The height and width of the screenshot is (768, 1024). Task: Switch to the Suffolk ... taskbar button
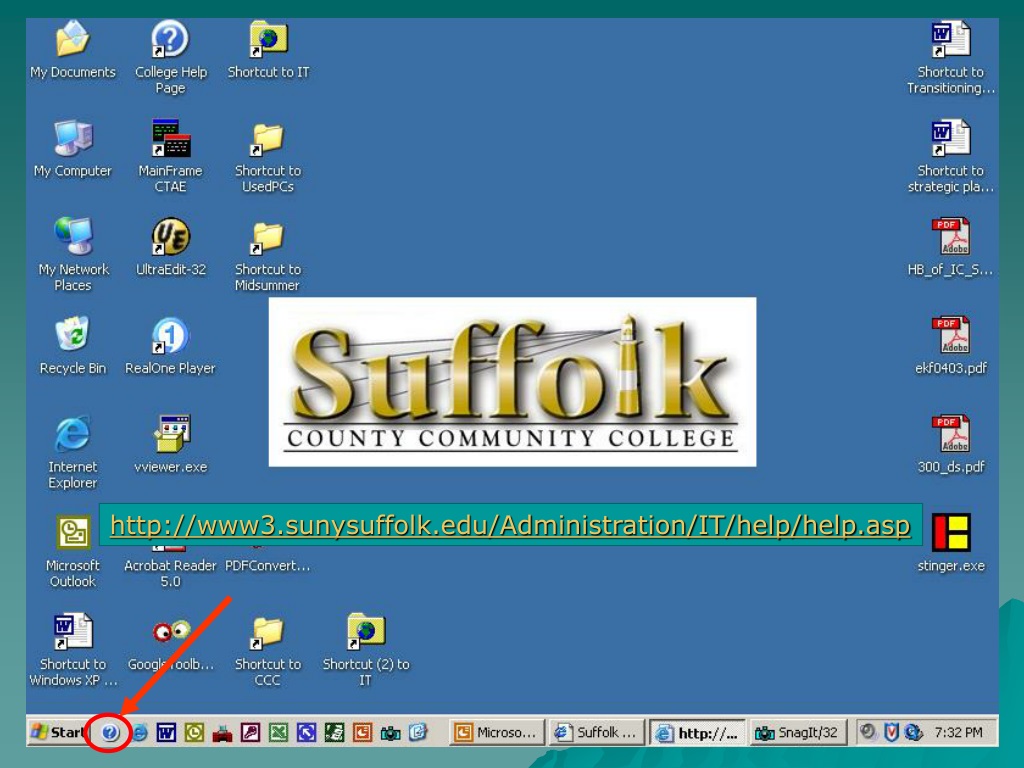[596, 733]
